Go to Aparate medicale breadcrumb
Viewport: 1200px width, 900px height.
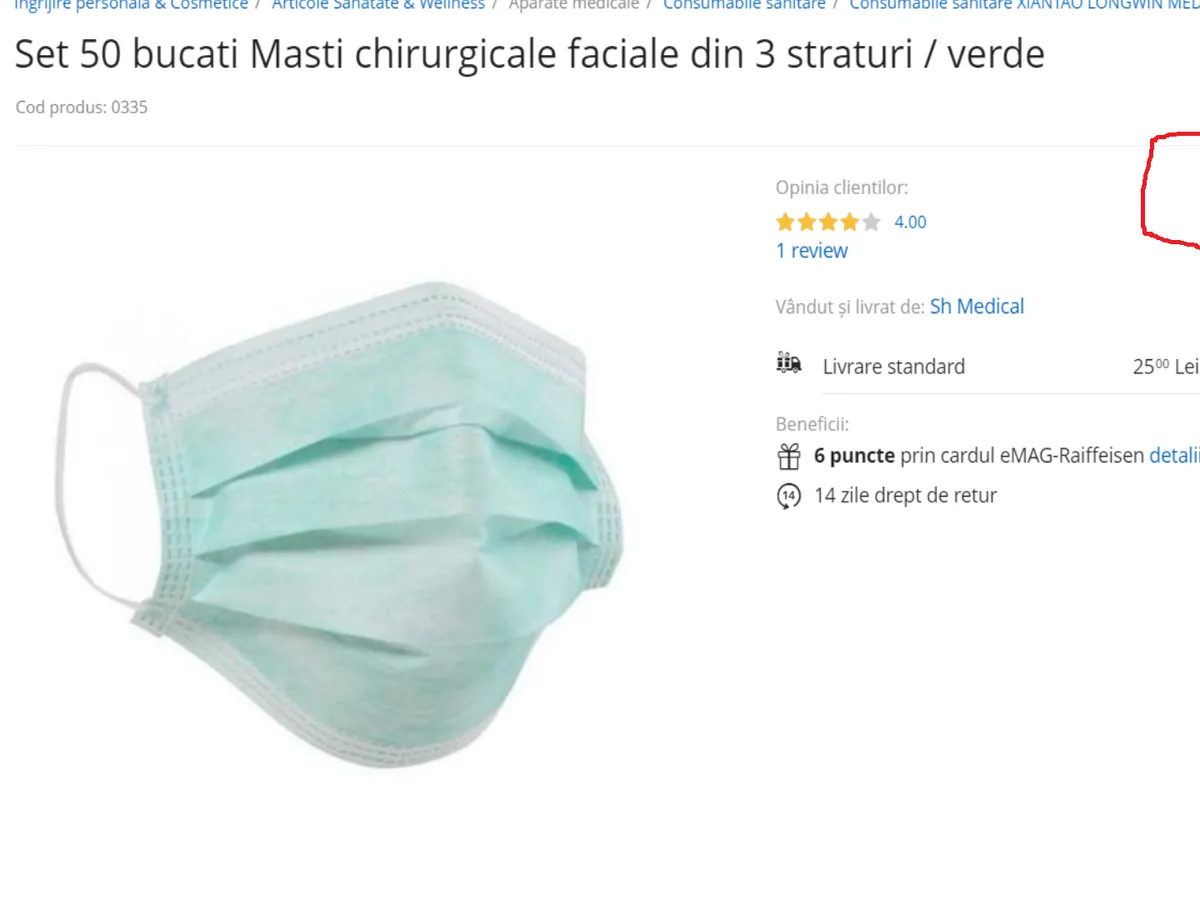(x=573, y=5)
